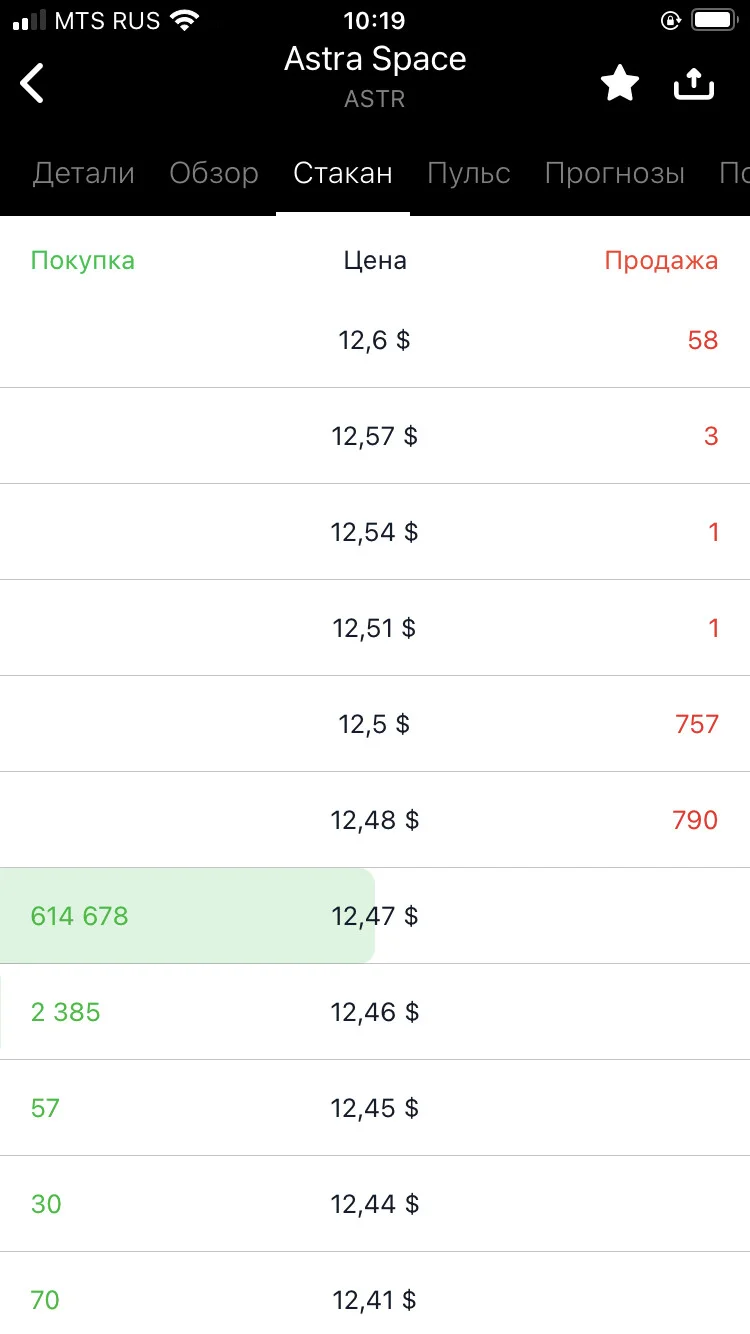
Task: Open the Обзор tab
Action: [x=214, y=173]
